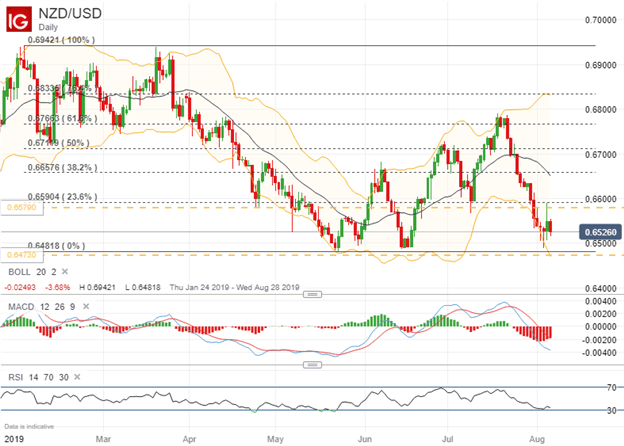The image size is (624, 446).
Task: Select the 0.65790 orange price label
Action: pos(22,207)
